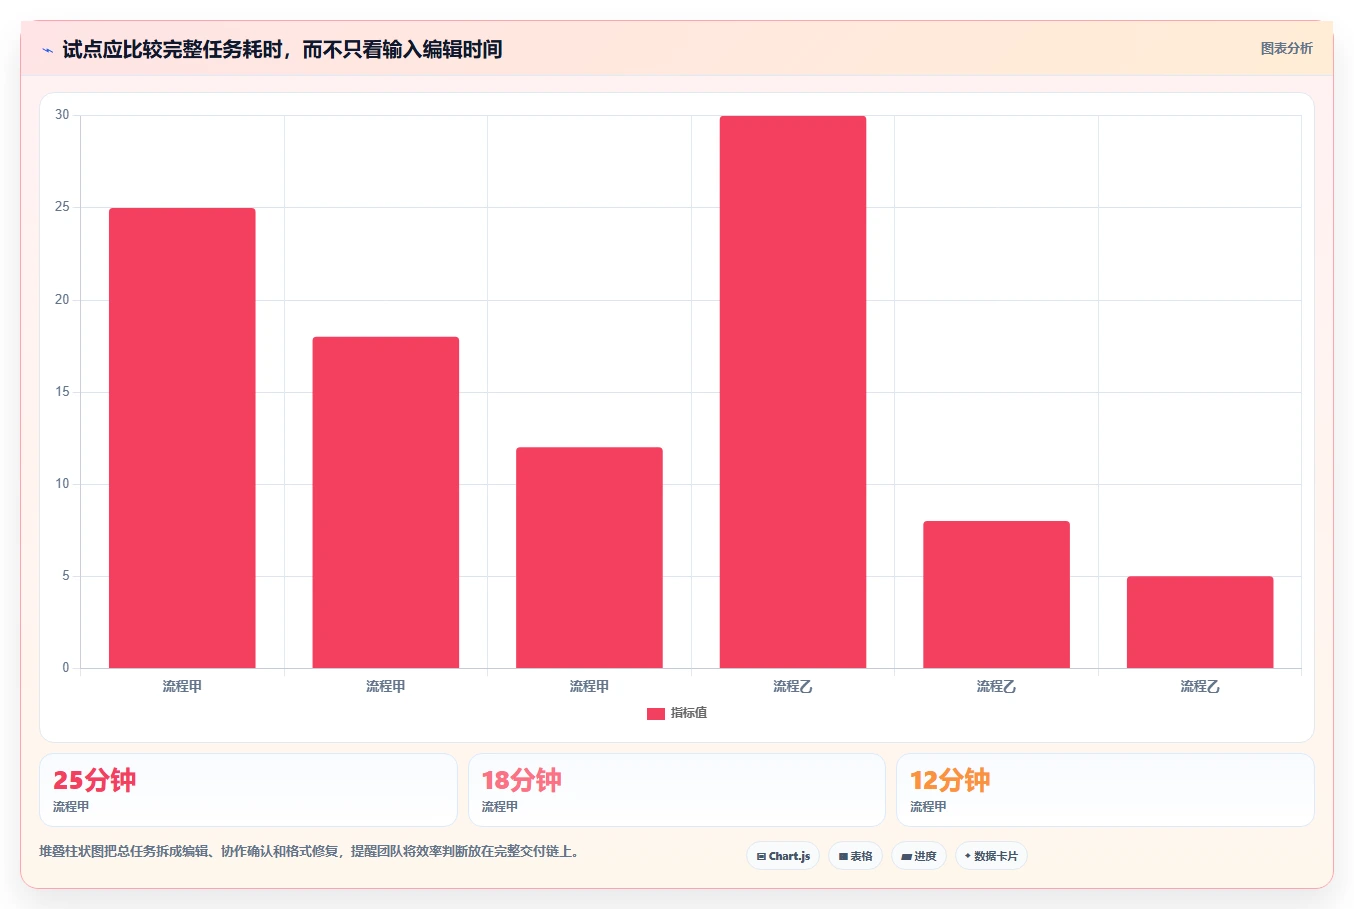The image size is (1354, 909).
Task: Click the y-axis tick label 30
Action: click(x=62, y=115)
